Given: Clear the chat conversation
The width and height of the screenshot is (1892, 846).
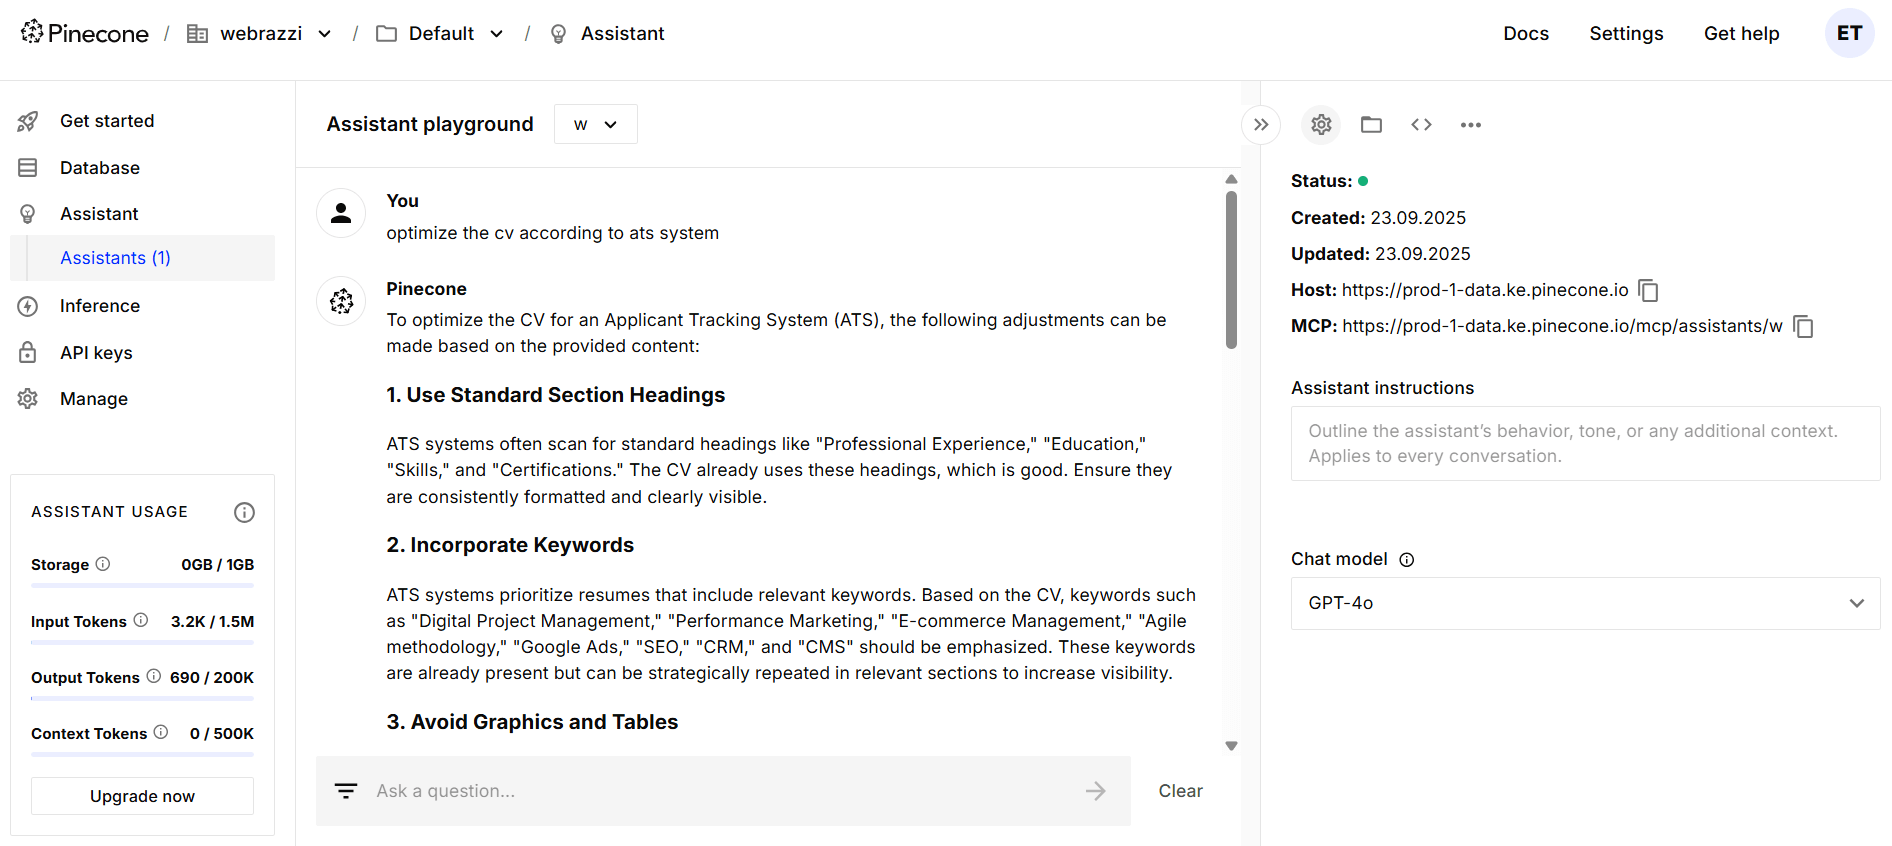Looking at the screenshot, I should point(1180,791).
